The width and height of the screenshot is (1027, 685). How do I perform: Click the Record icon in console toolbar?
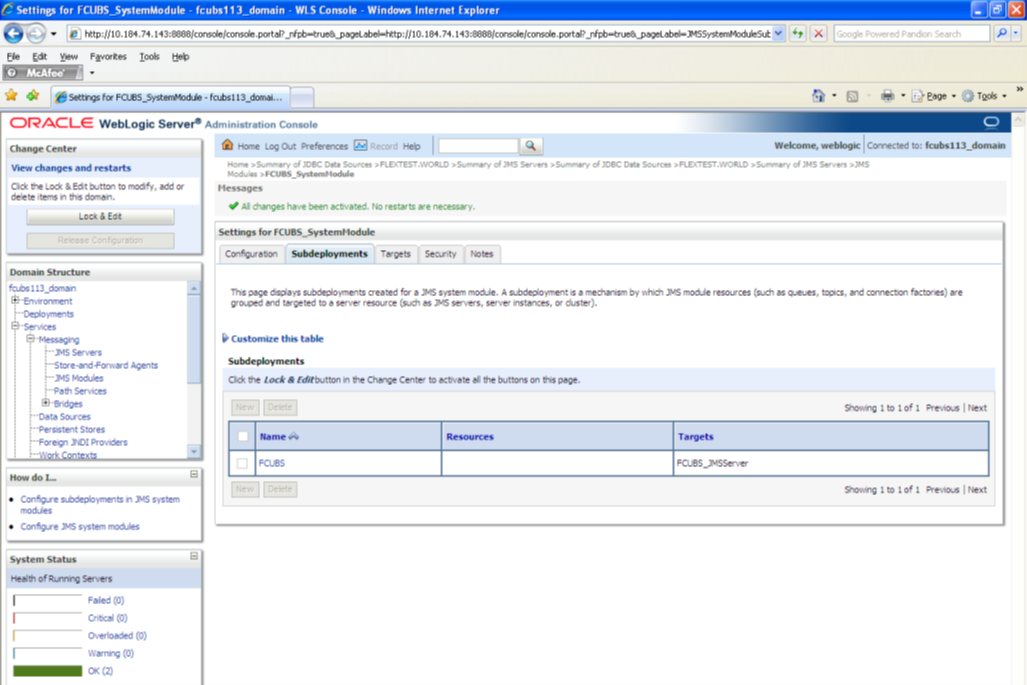(x=360, y=145)
